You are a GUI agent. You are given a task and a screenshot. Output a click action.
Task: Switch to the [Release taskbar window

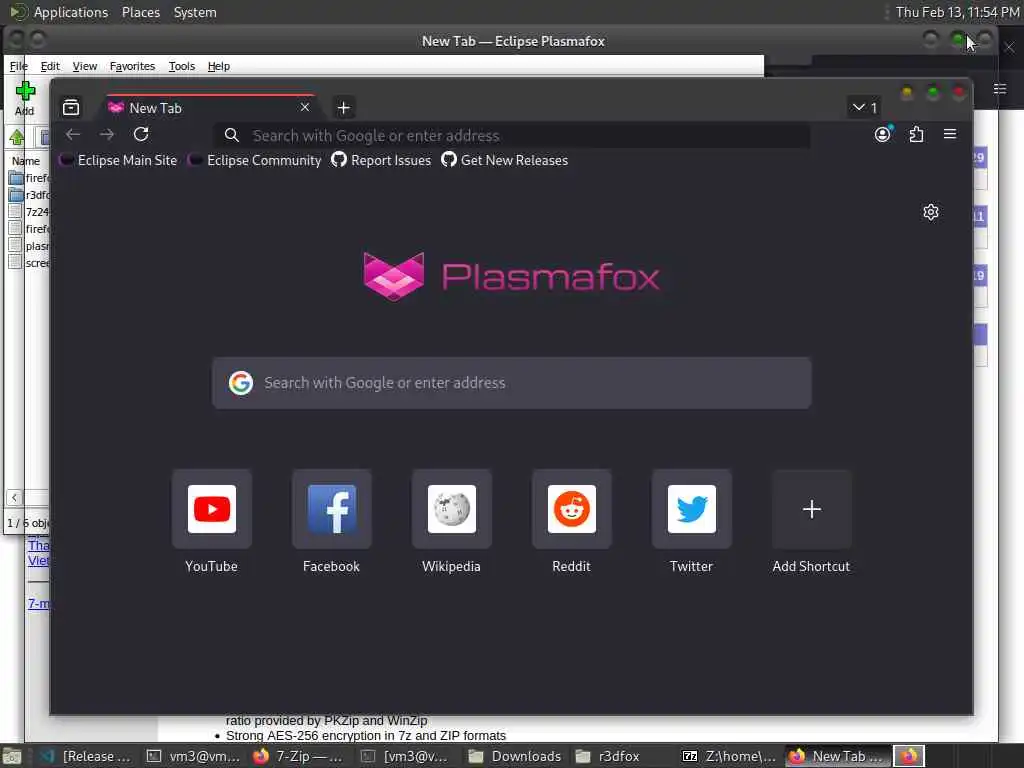85,756
